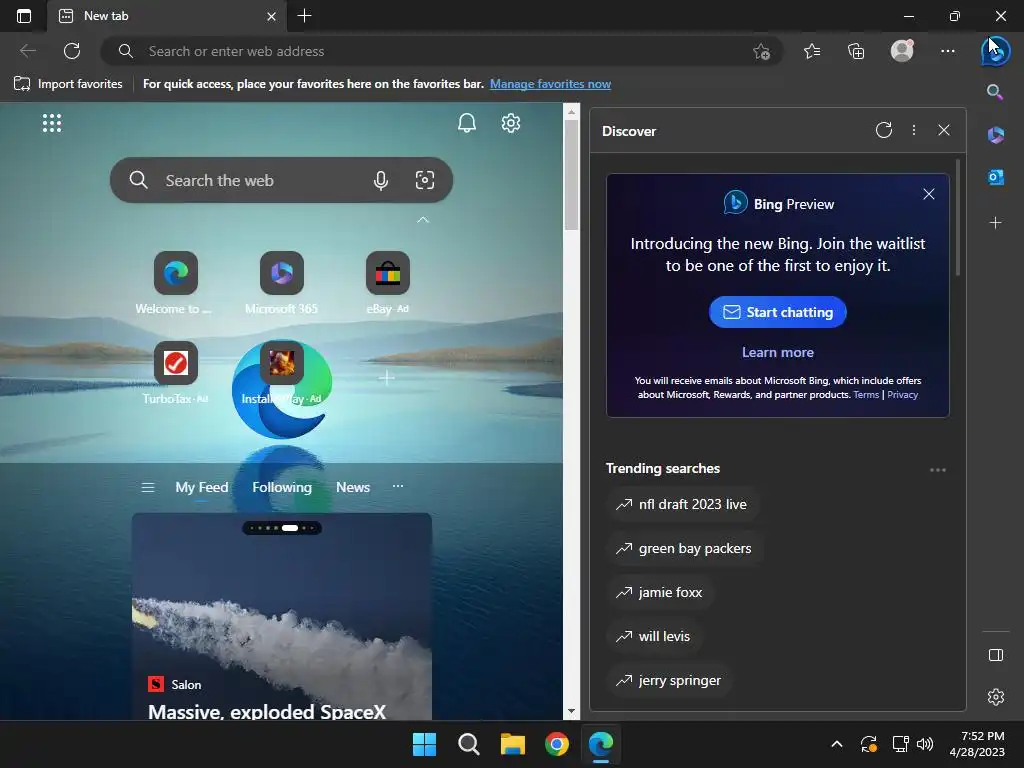Open Manage favorites now link

click(x=550, y=84)
